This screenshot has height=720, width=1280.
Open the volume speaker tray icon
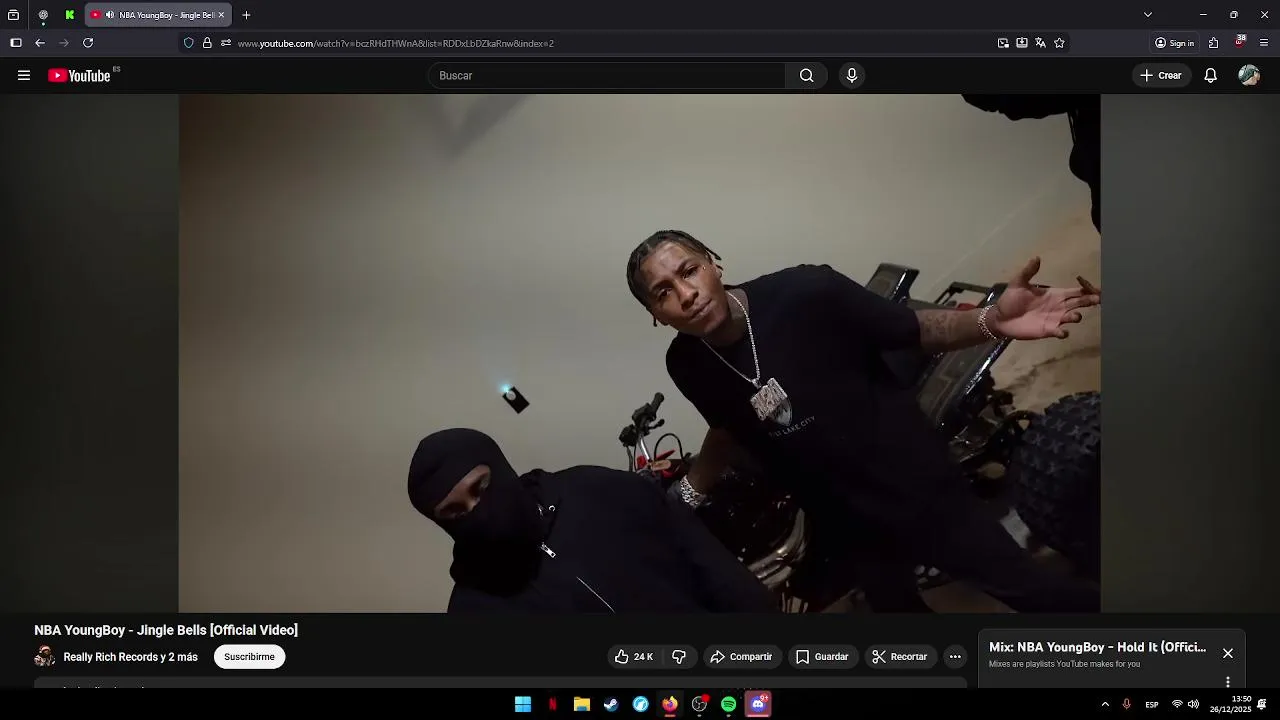click(x=1193, y=704)
